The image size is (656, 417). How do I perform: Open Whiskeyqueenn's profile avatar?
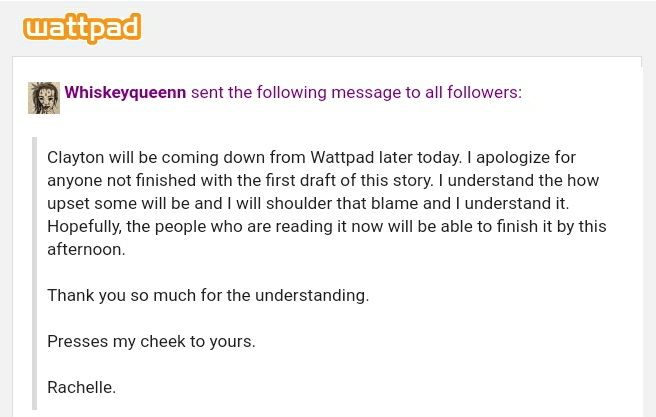point(44,98)
